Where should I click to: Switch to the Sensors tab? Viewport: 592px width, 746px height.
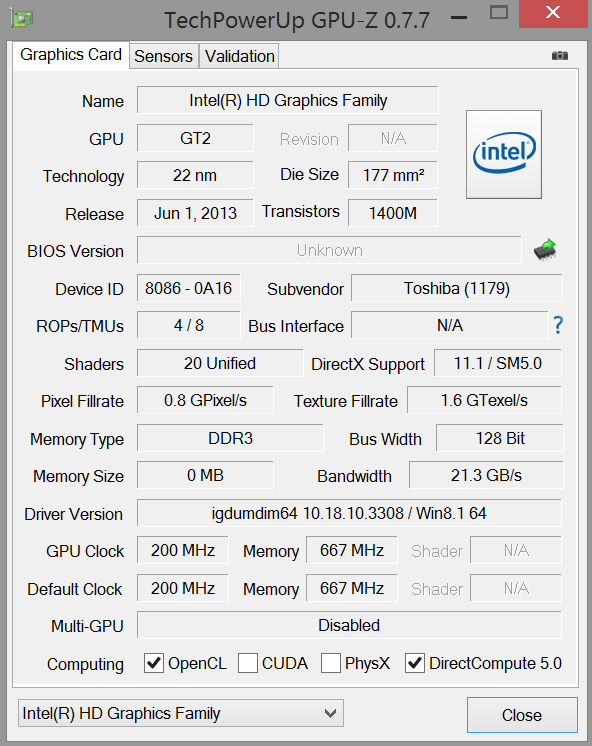click(x=163, y=56)
